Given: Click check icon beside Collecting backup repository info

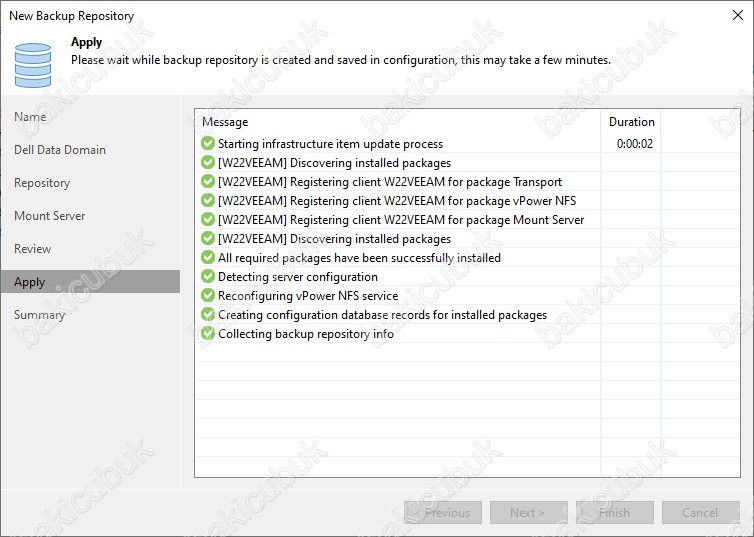Looking at the screenshot, I should [x=208, y=333].
